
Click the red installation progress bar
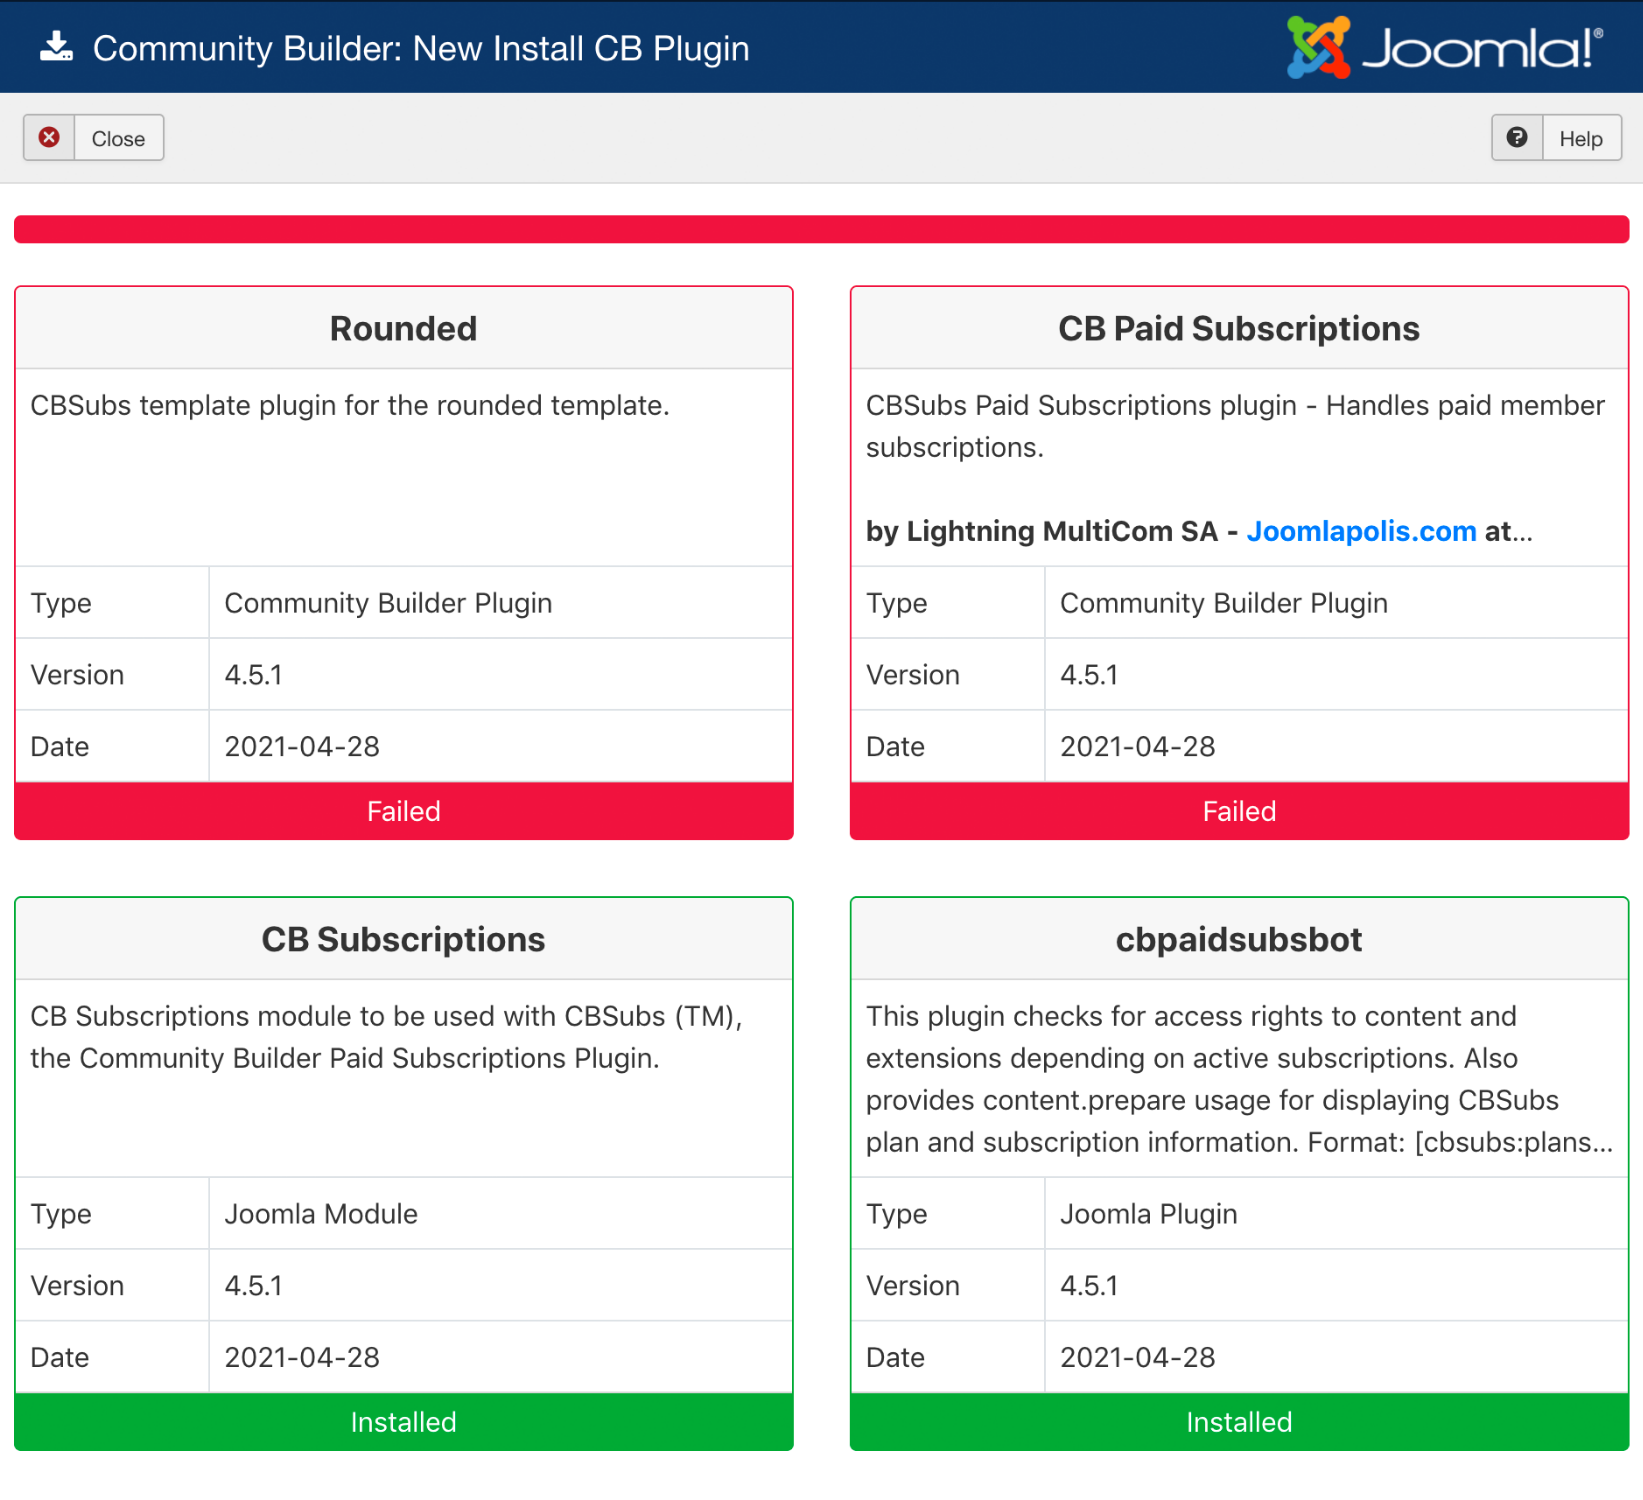821,229
